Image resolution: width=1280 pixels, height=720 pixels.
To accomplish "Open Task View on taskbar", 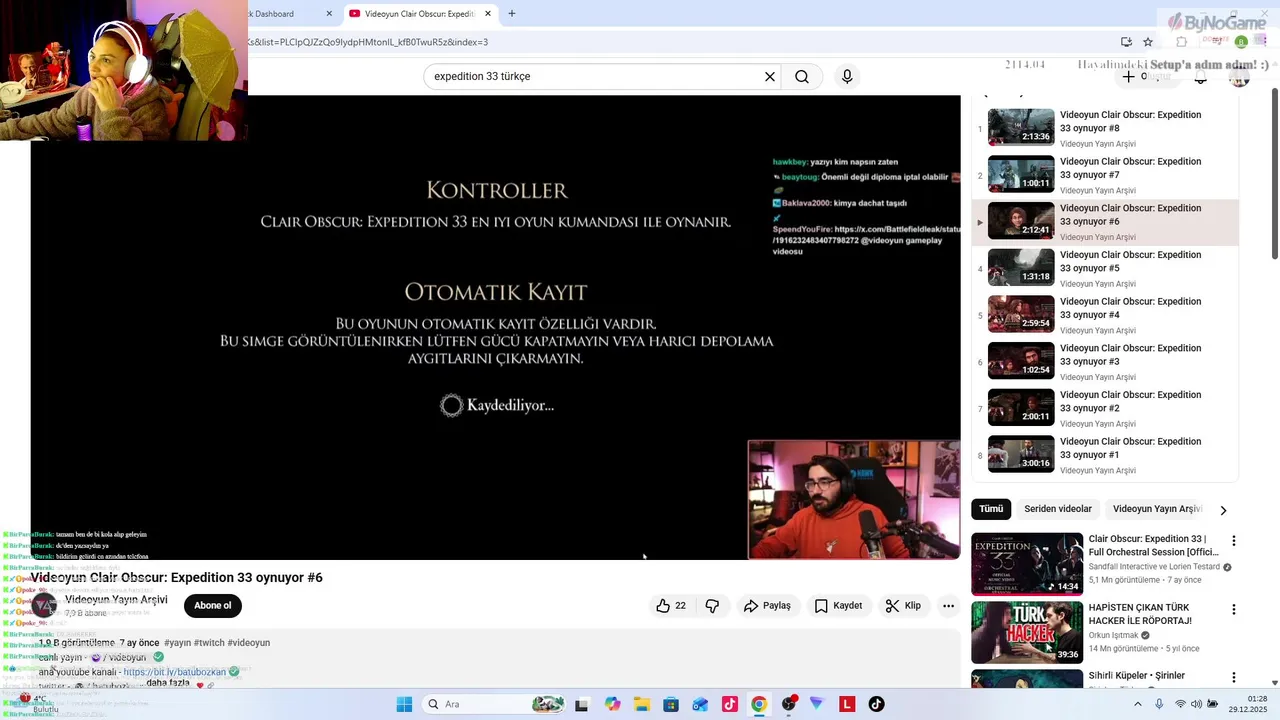I will click(582, 704).
